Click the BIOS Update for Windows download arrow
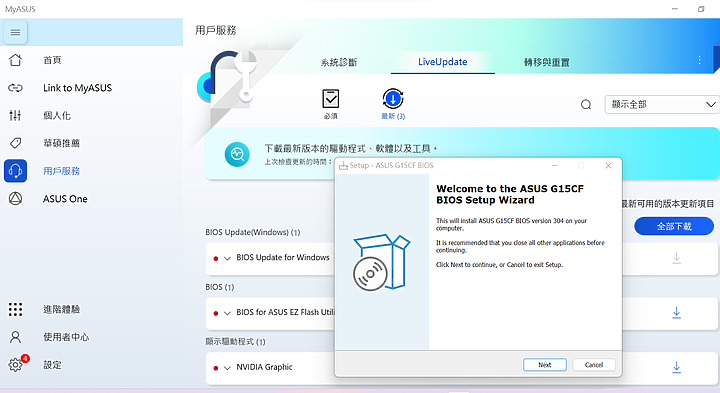720x393 pixels. [676, 258]
